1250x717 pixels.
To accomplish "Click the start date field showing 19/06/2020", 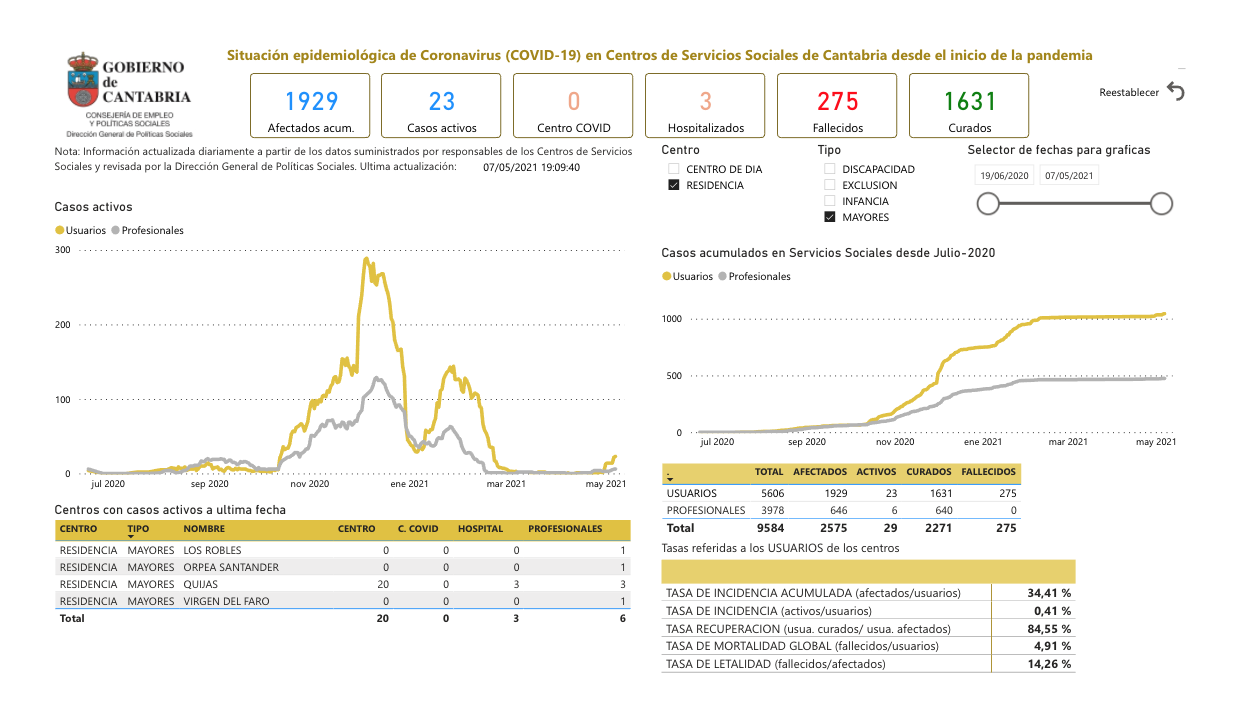I will (x=1005, y=176).
